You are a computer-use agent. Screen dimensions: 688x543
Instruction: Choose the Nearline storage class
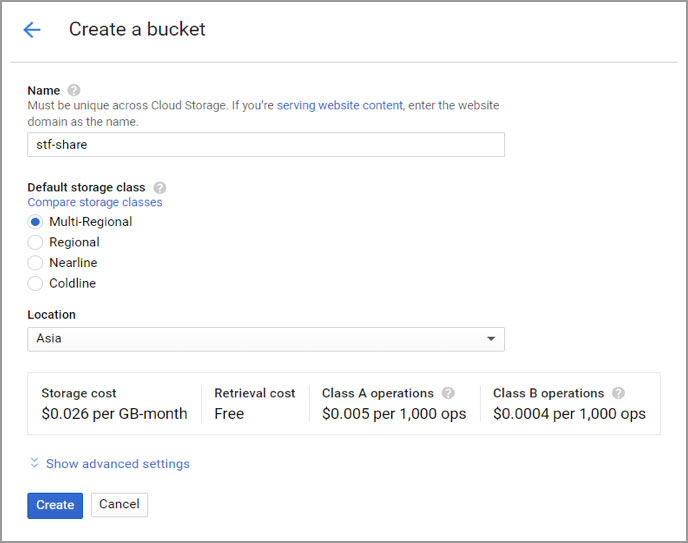pos(35,263)
